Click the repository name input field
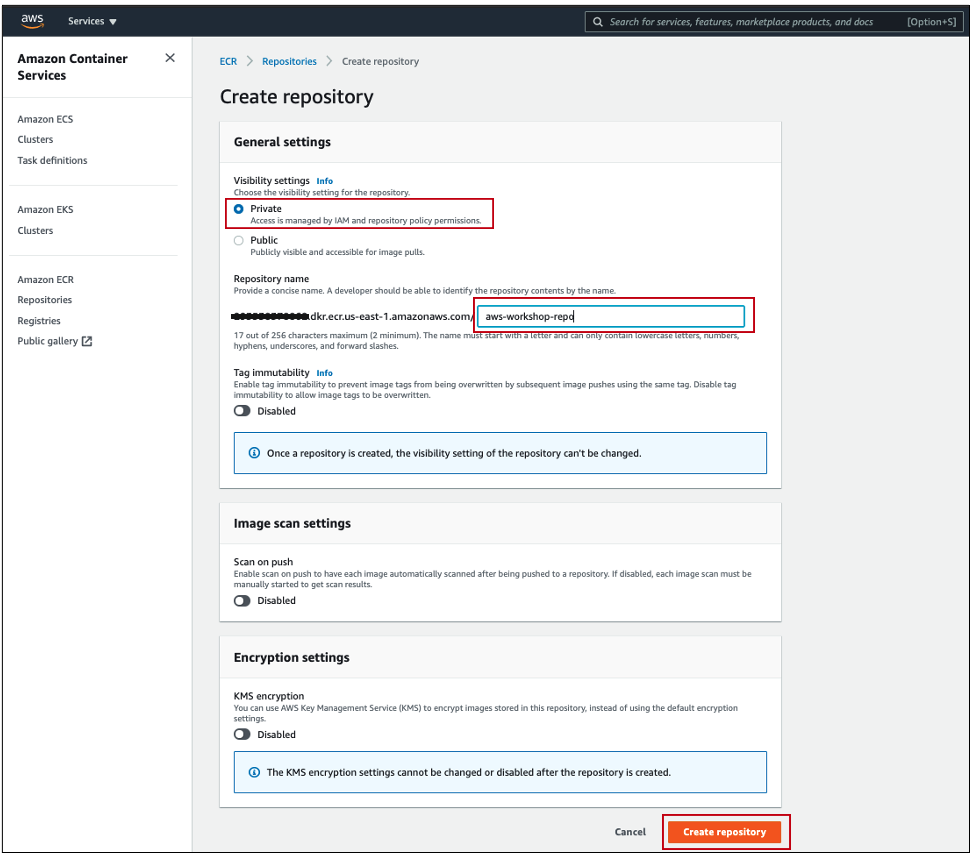The height and width of the screenshot is (858, 973). tap(611, 316)
